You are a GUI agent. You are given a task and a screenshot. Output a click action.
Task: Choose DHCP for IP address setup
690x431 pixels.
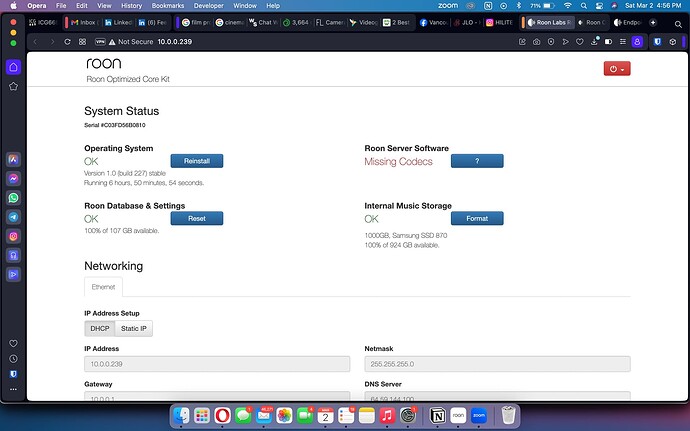[100, 328]
